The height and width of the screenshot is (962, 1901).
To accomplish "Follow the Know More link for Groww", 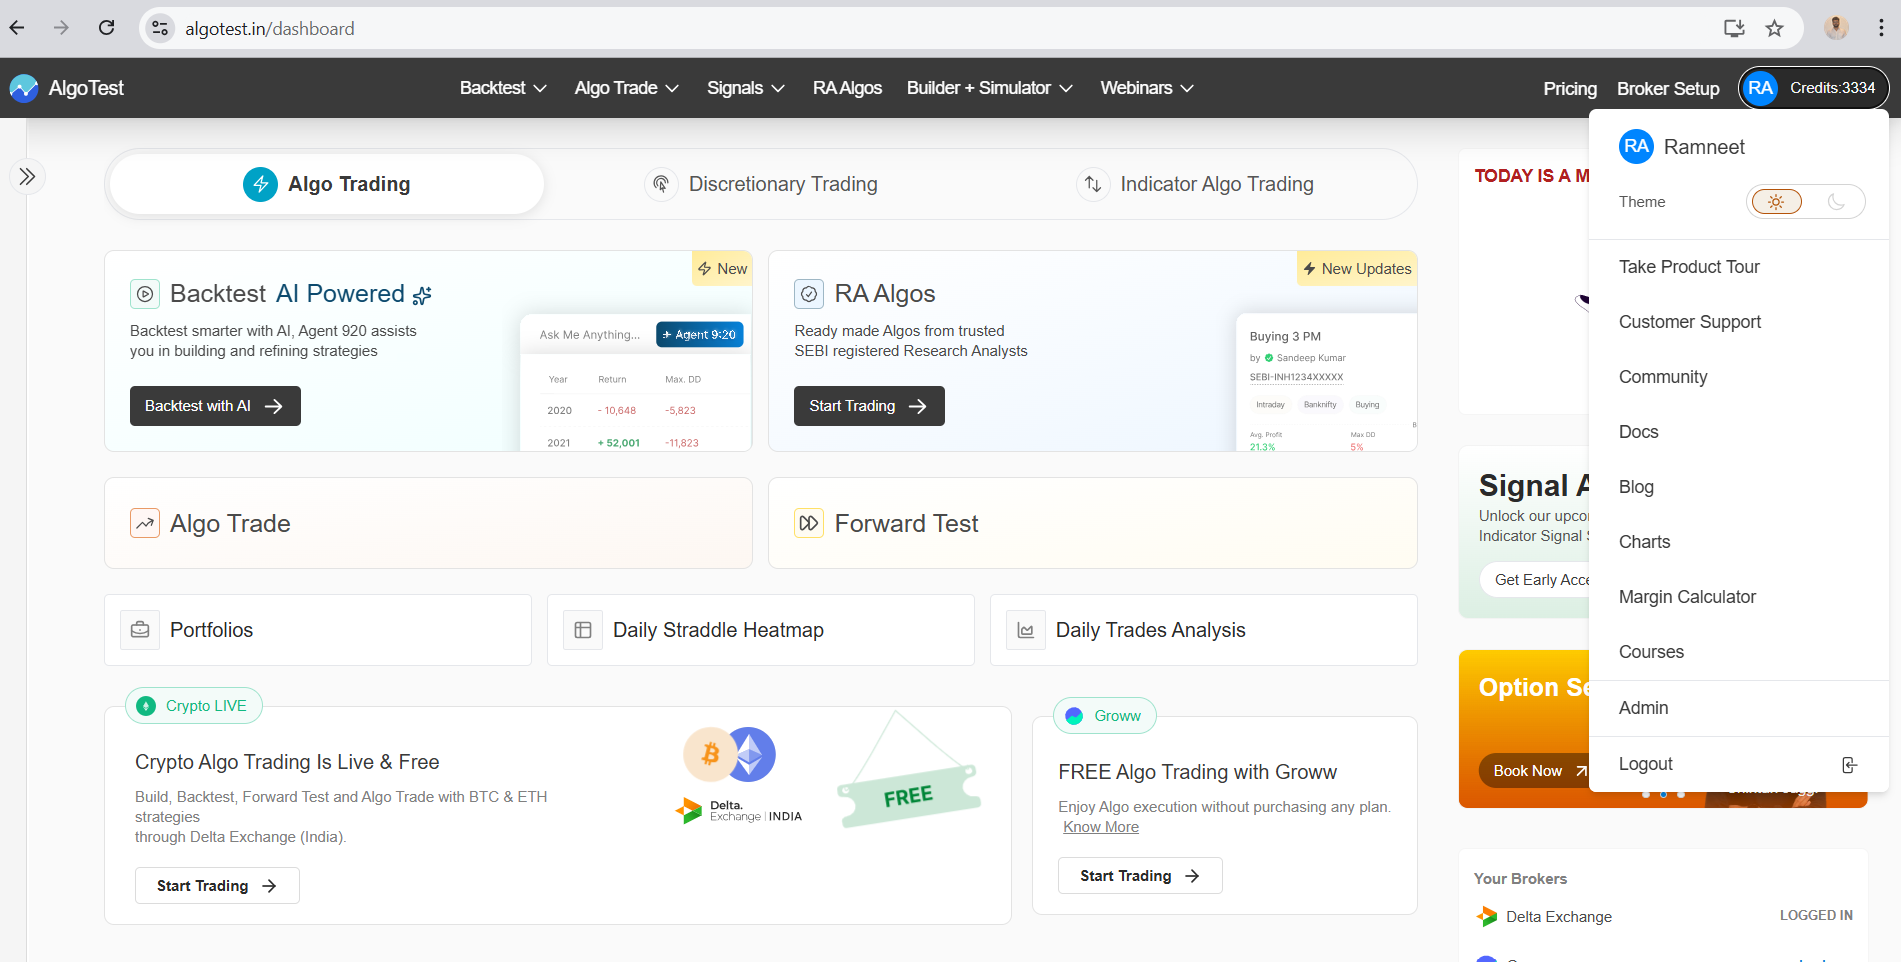I will click(1100, 827).
